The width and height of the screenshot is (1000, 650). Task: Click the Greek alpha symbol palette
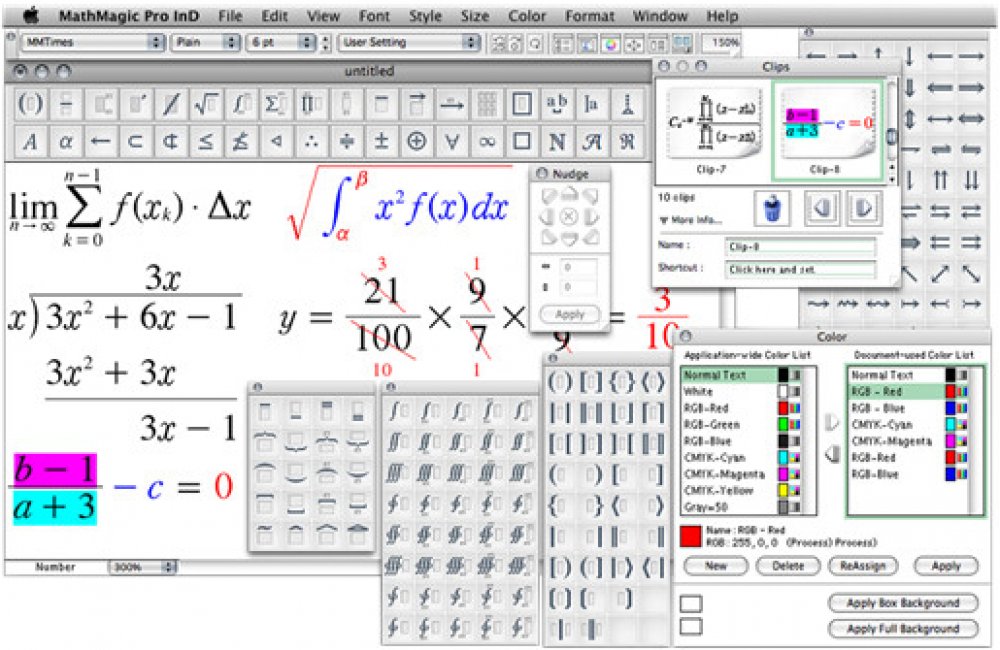tap(66, 141)
